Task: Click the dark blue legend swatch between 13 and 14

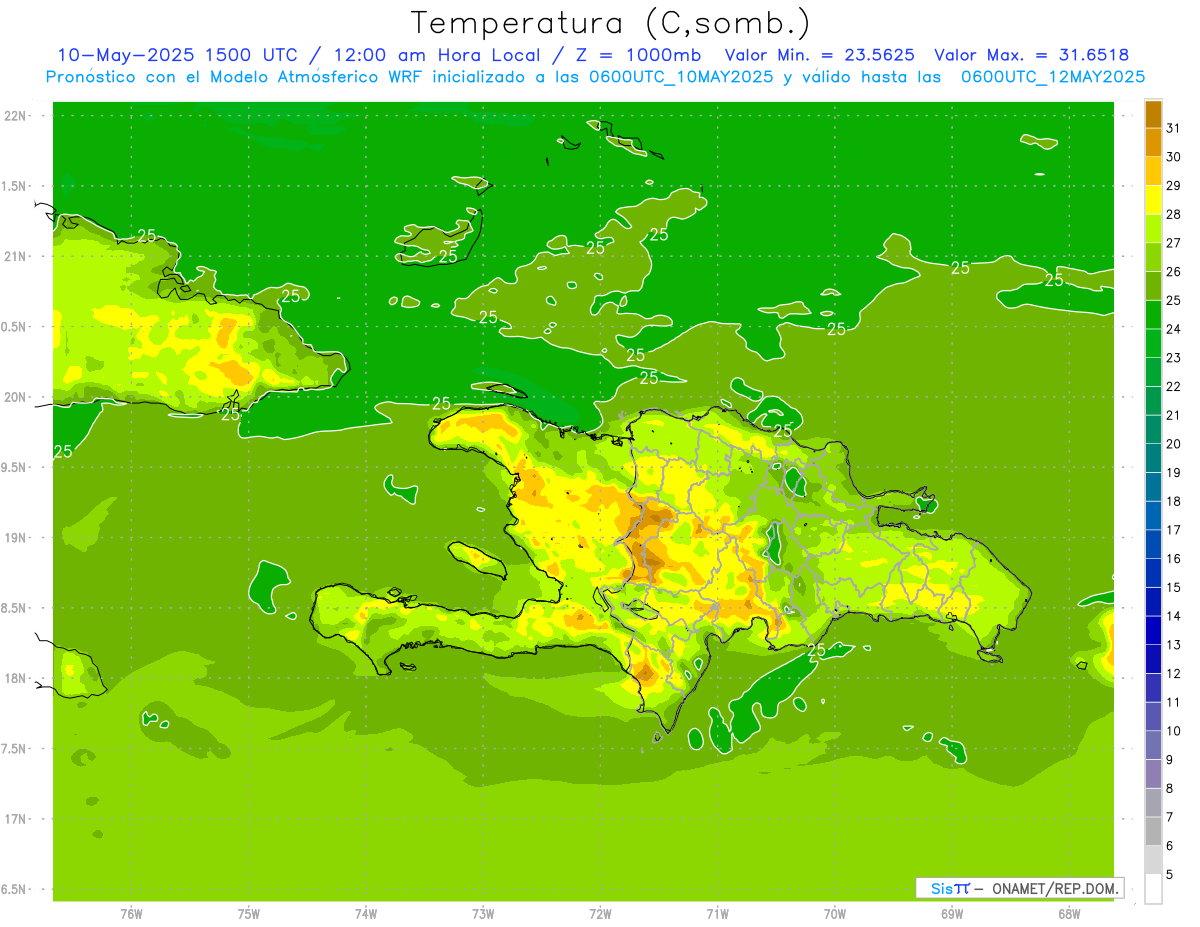Action: 1153,631
